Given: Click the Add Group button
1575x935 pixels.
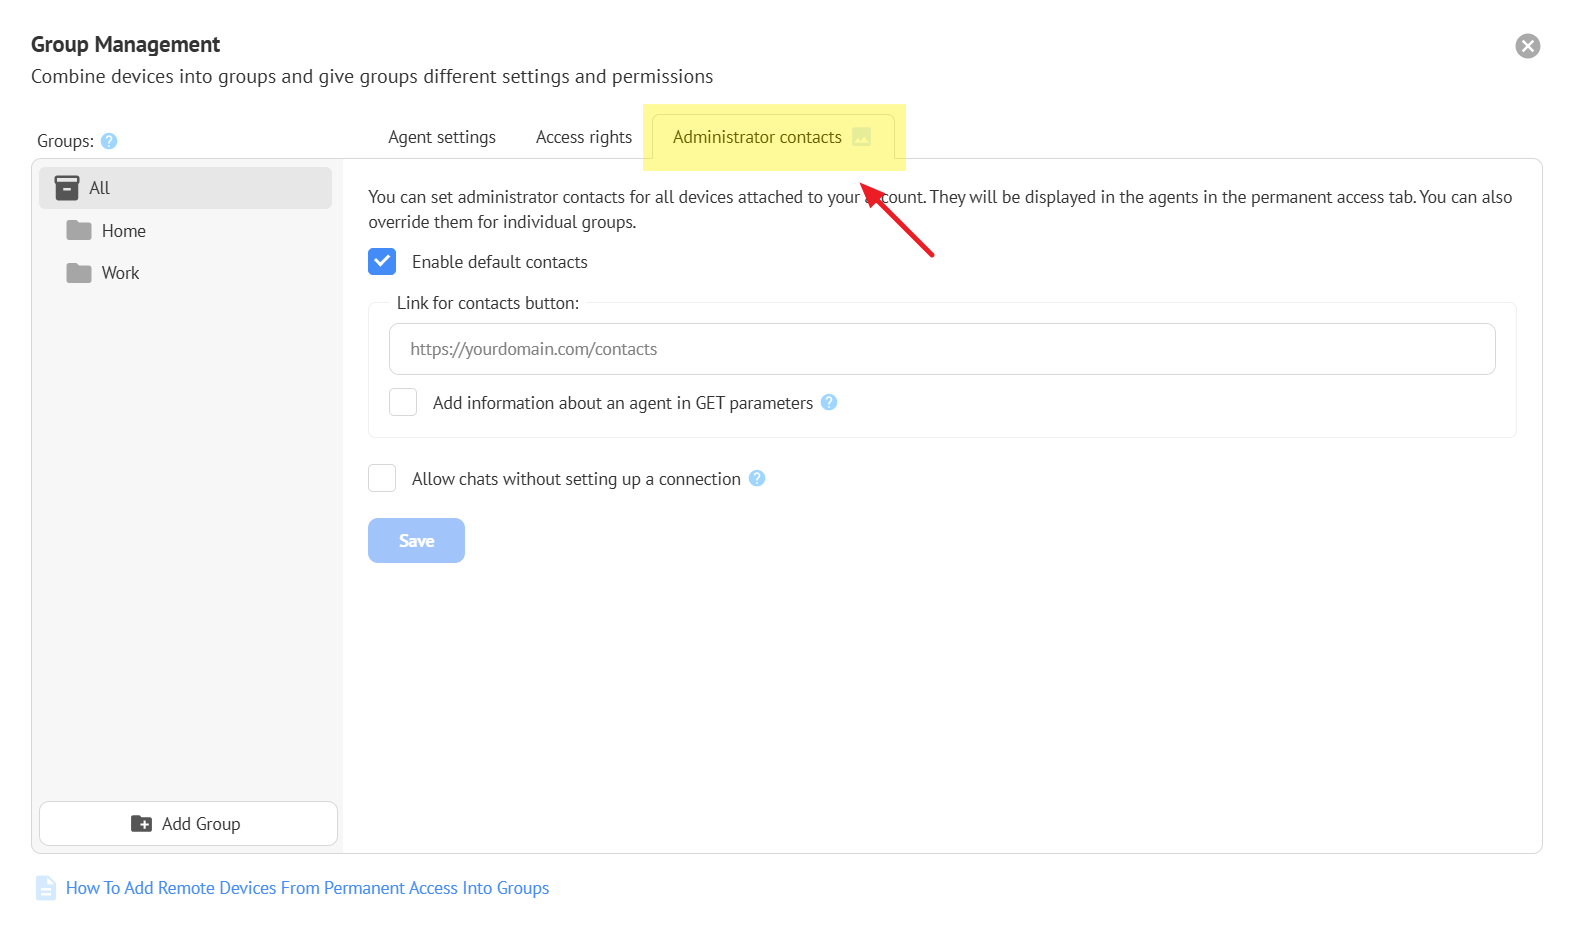Looking at the screenshot, I should tap(188, 823).
